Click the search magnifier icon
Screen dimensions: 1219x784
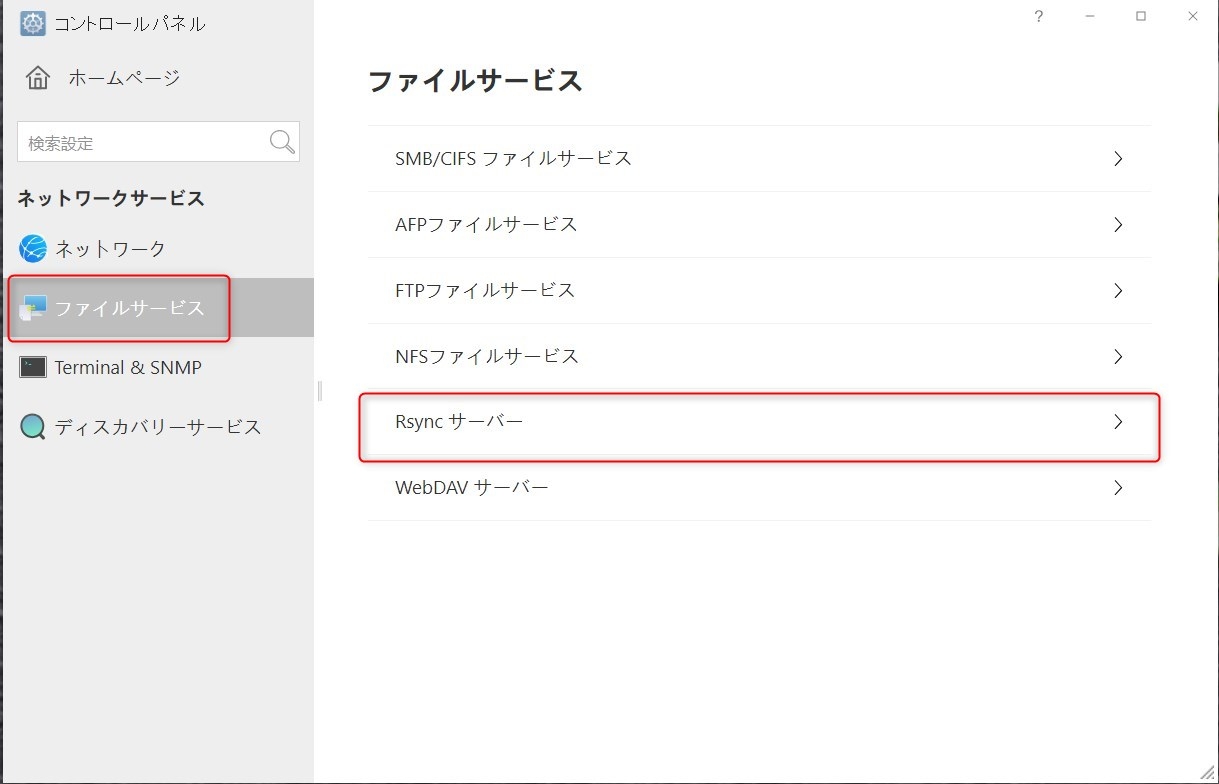[282, 142]
